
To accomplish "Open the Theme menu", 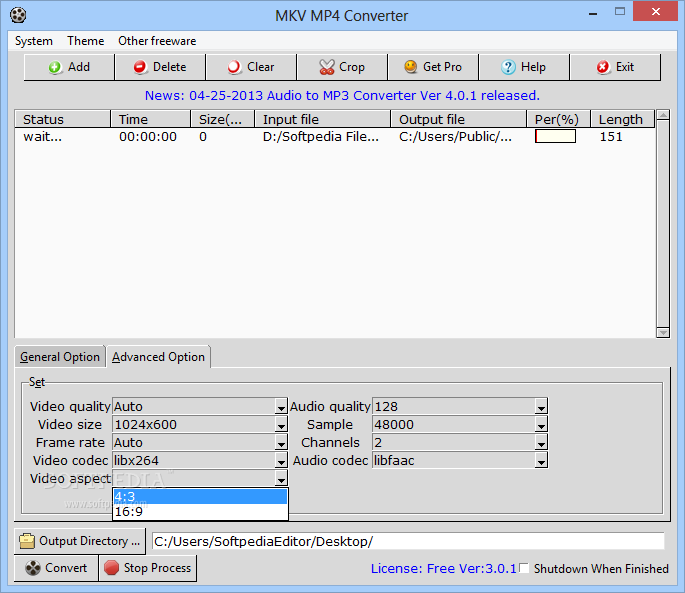I will [x=86, y=41].
